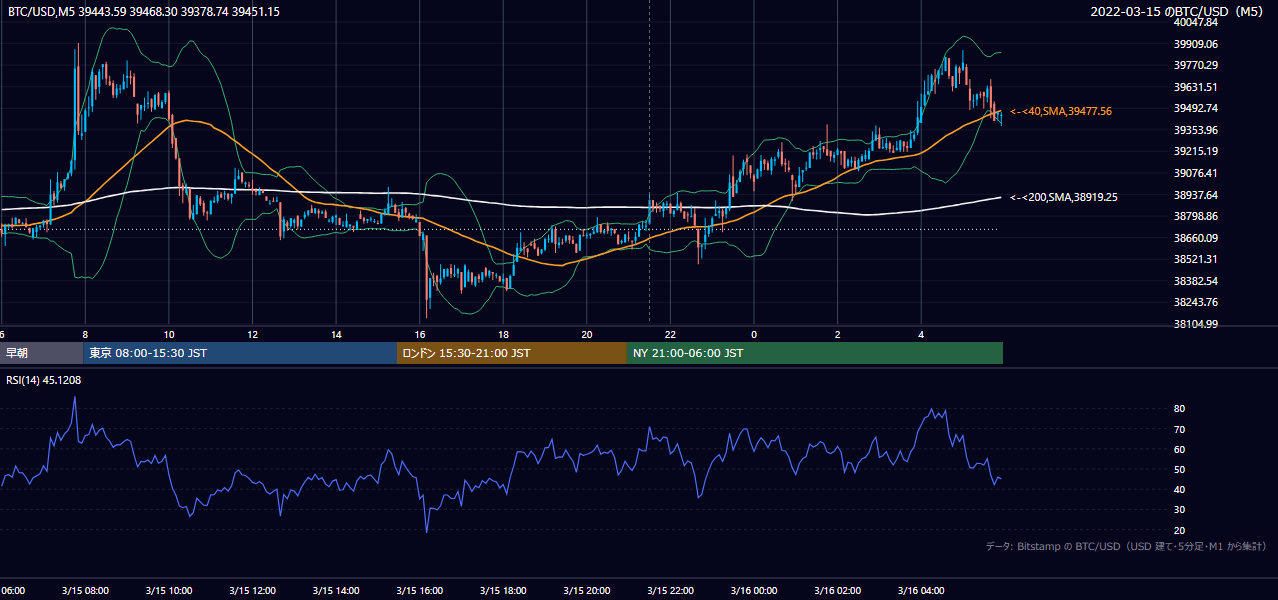Image resolution: width=1278 pixels, height=600 pixels.
Task: Click hour label 0 under the price chart
Action: (x=754, y=335)
